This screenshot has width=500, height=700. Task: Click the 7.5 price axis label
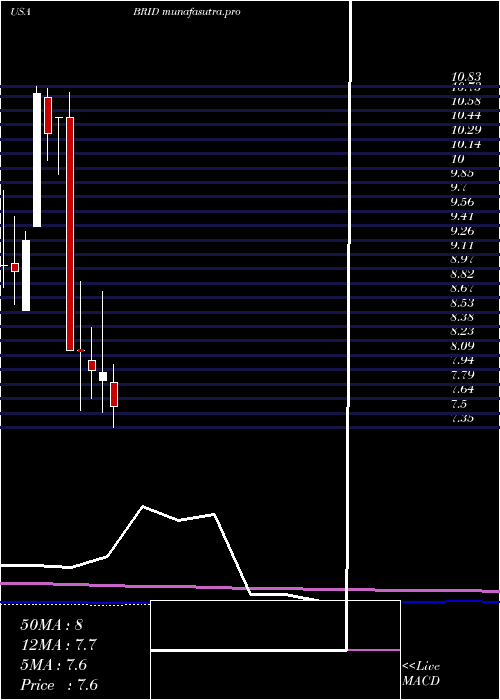coord(459,404)
